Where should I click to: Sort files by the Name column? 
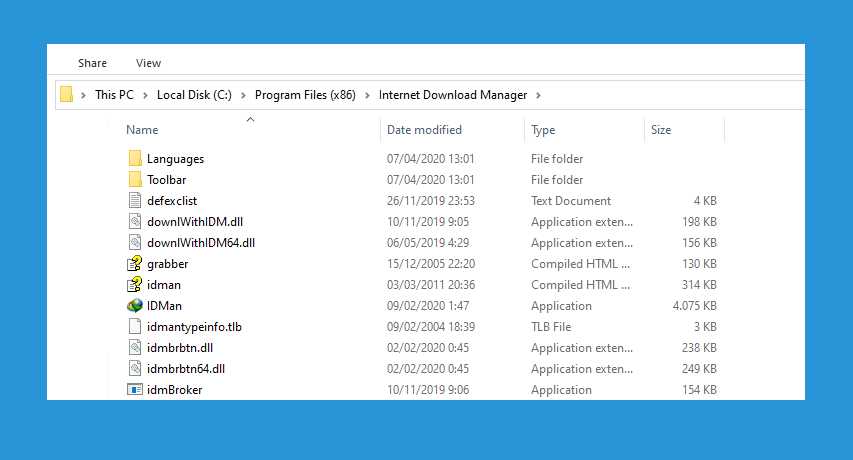point(142,130)
